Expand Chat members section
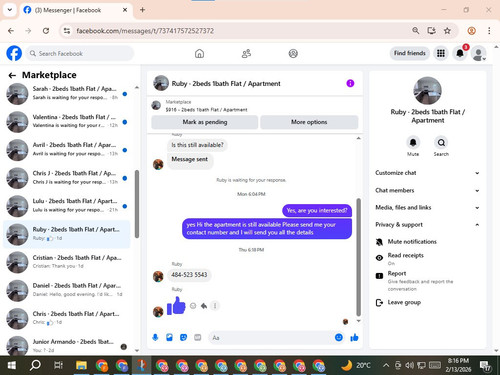The height and width of the screenshot is (375, 500). click(x=427, y=190)
